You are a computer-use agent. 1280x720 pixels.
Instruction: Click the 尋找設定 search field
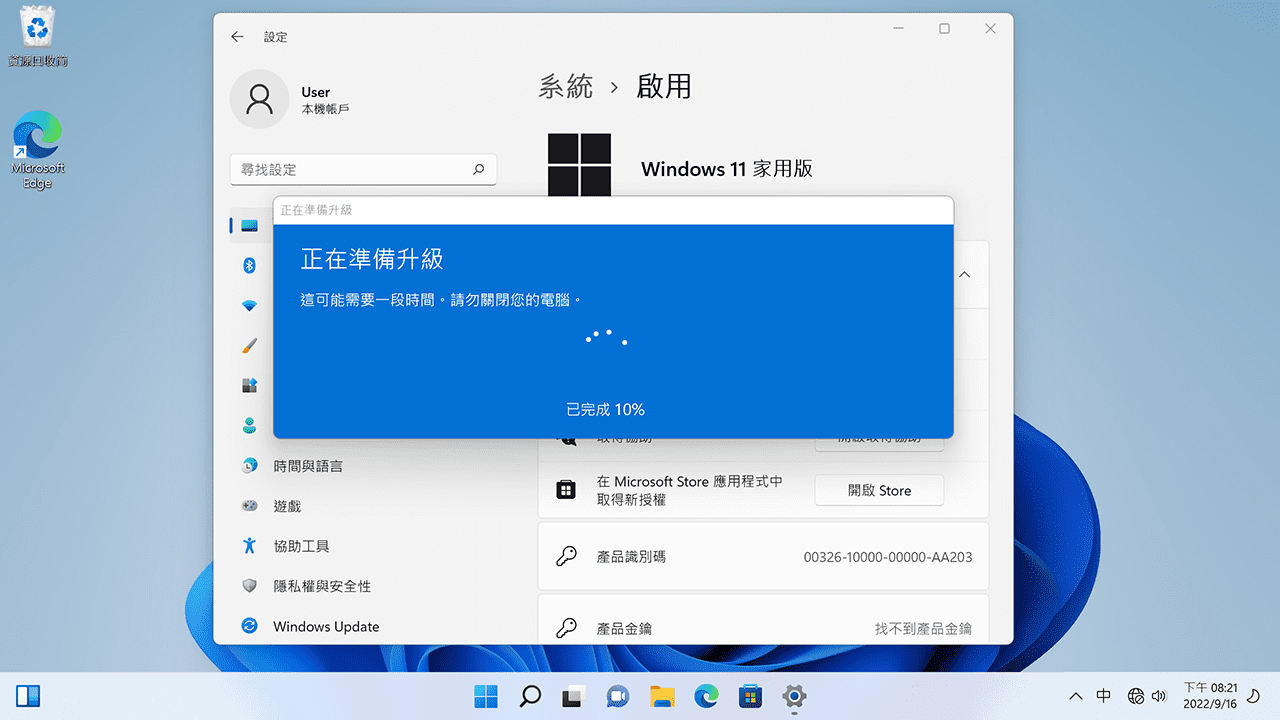363,169
